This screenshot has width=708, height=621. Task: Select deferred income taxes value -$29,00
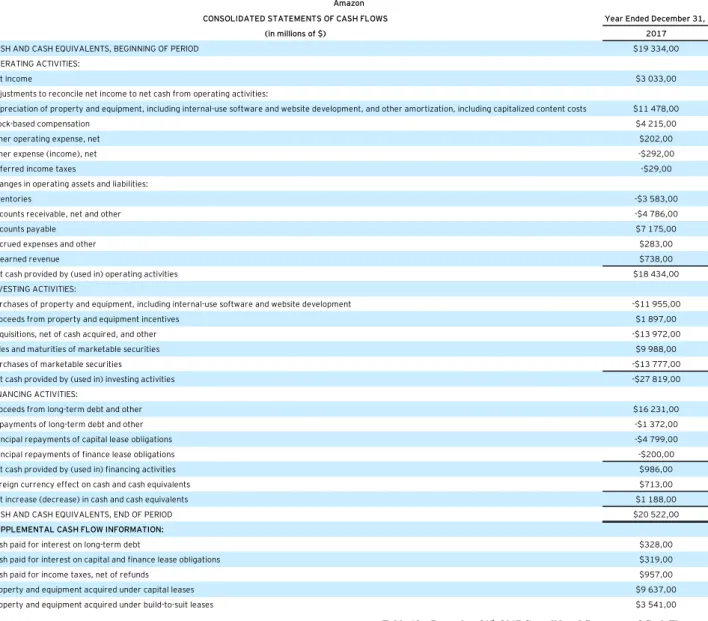[656, 168]
